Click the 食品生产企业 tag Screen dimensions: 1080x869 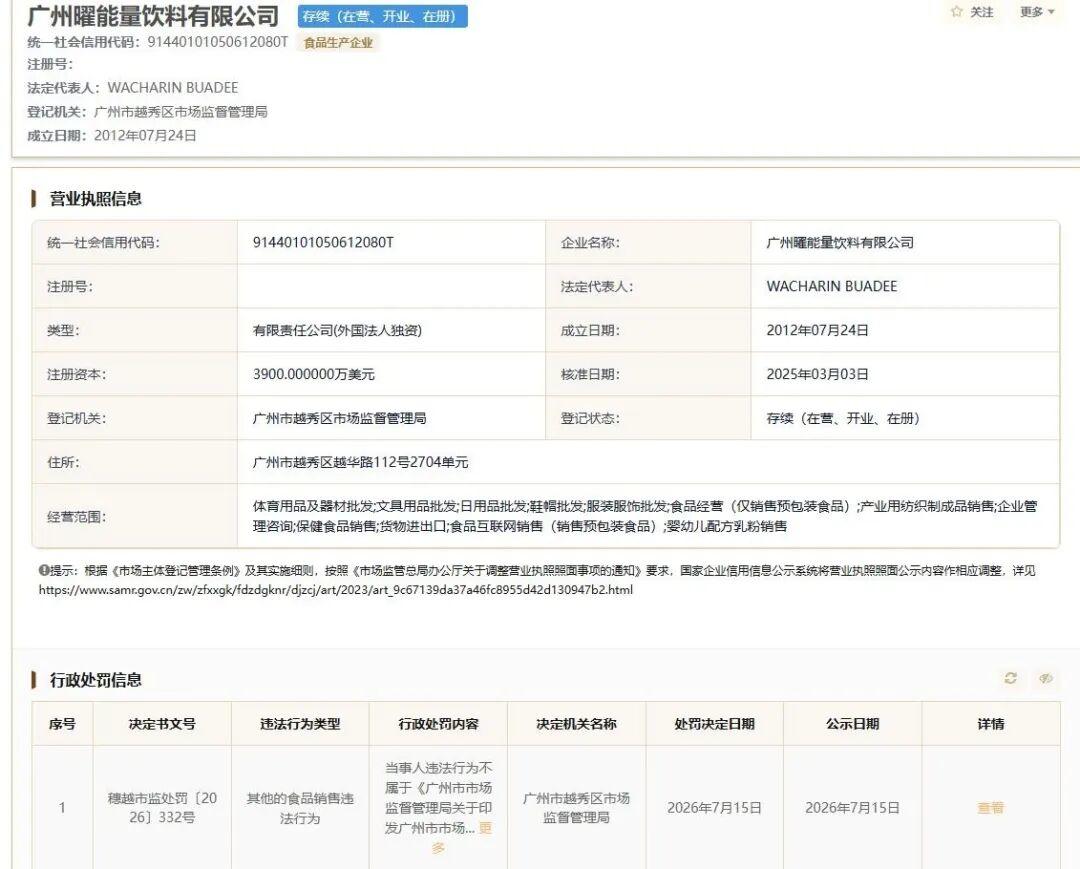click(x=338, y=43)
